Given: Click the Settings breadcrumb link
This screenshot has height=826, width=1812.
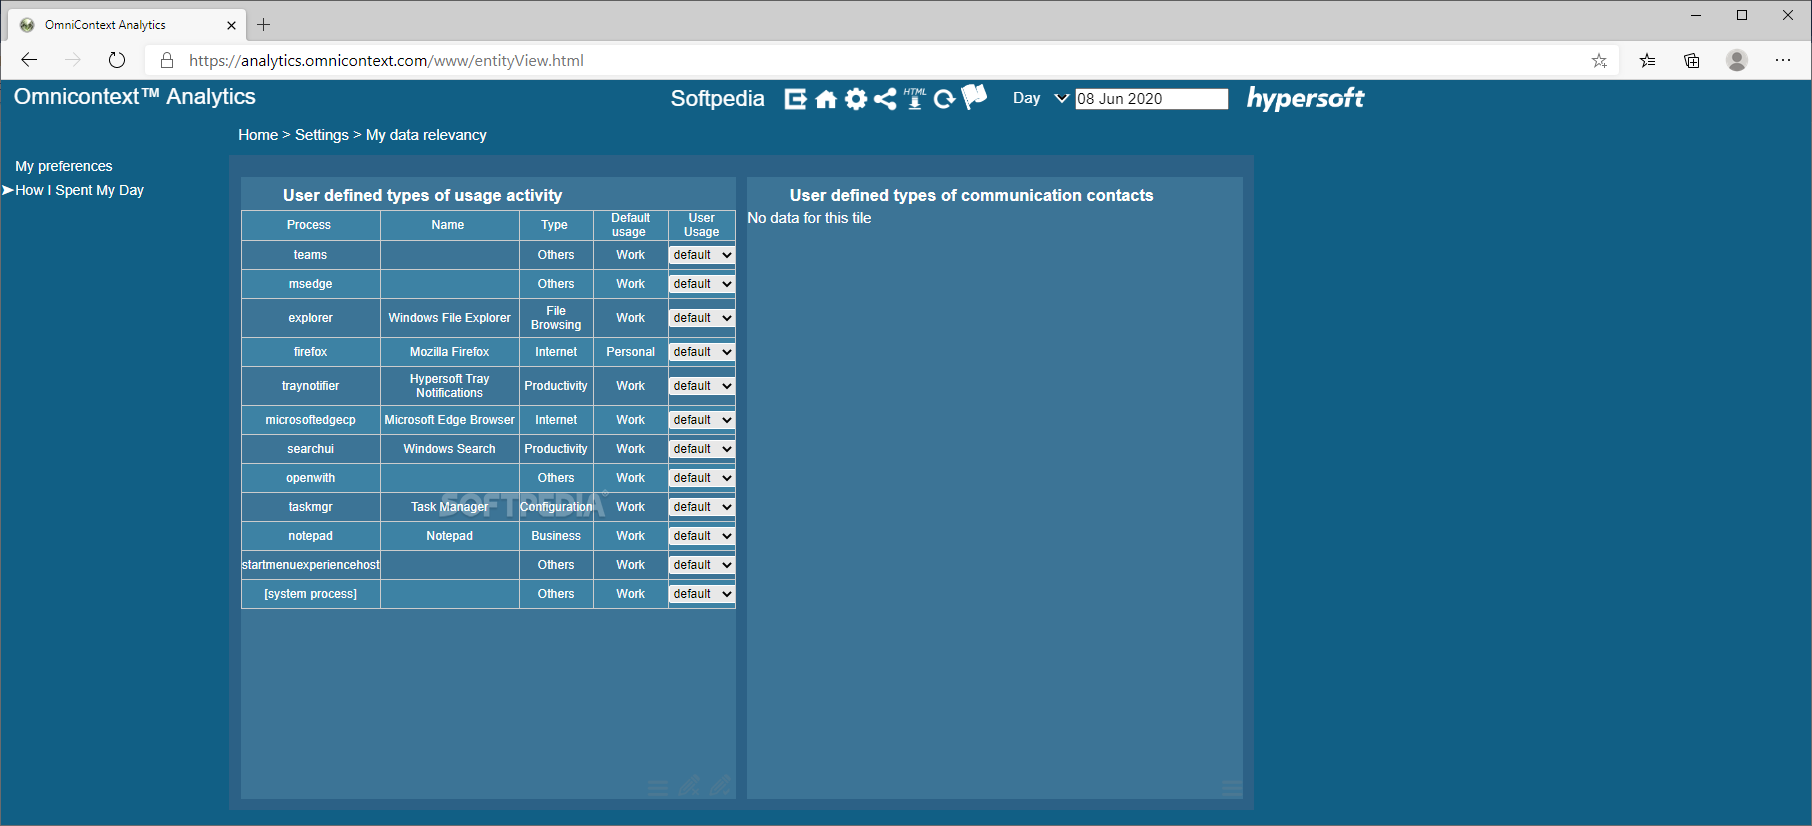Looking at the screenshot, I should pyautogui.click(x=322, y=135).
